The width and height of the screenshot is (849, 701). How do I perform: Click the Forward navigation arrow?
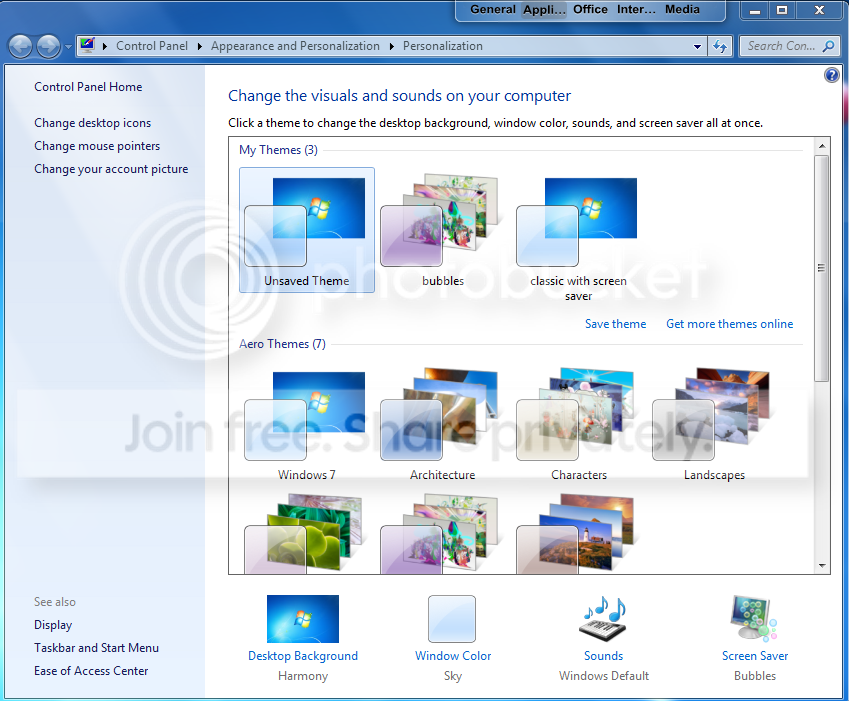tap(49, 47)
